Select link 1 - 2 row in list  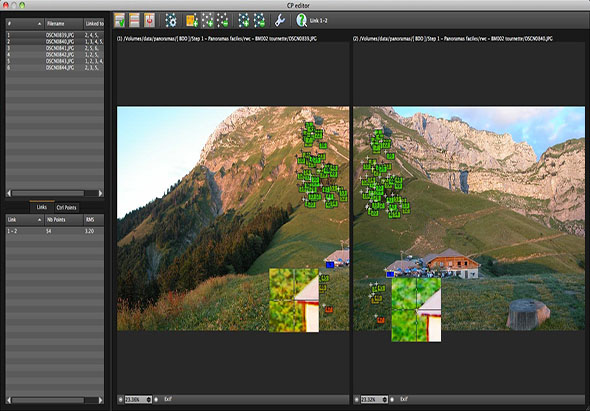click(x=55, y=231)
